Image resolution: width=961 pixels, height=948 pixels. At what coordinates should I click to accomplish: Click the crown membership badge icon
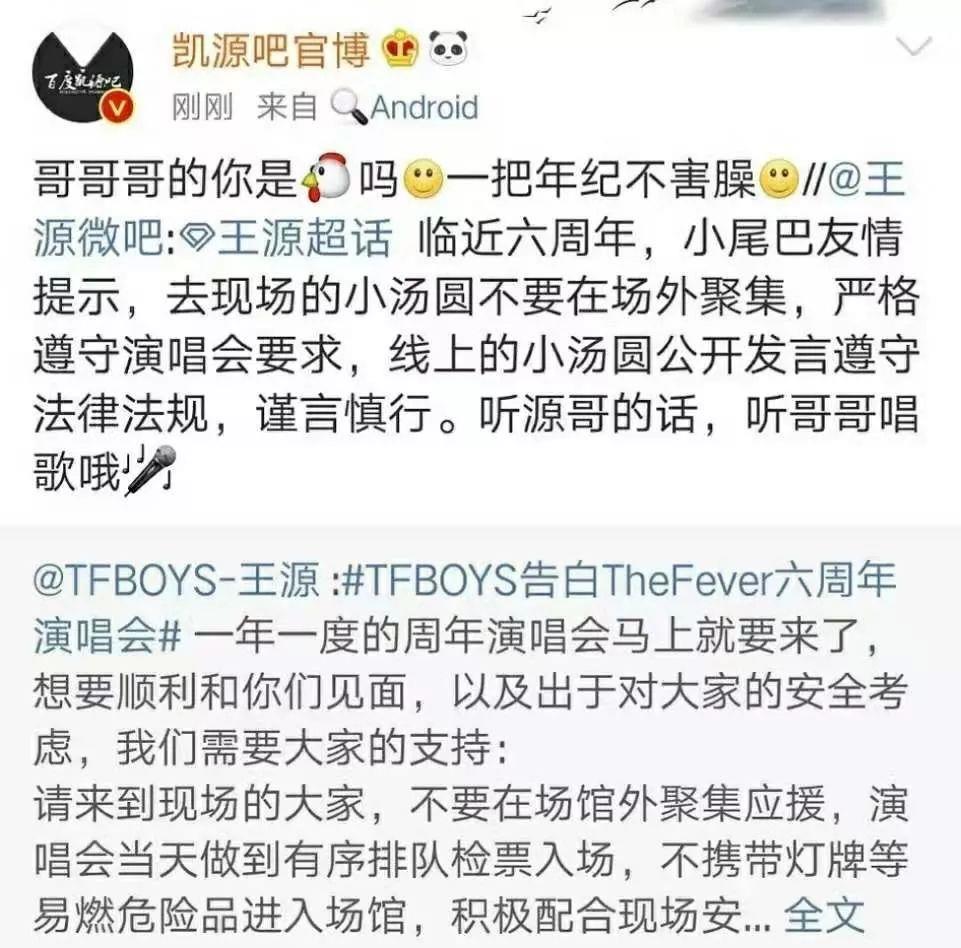(400, 48)
